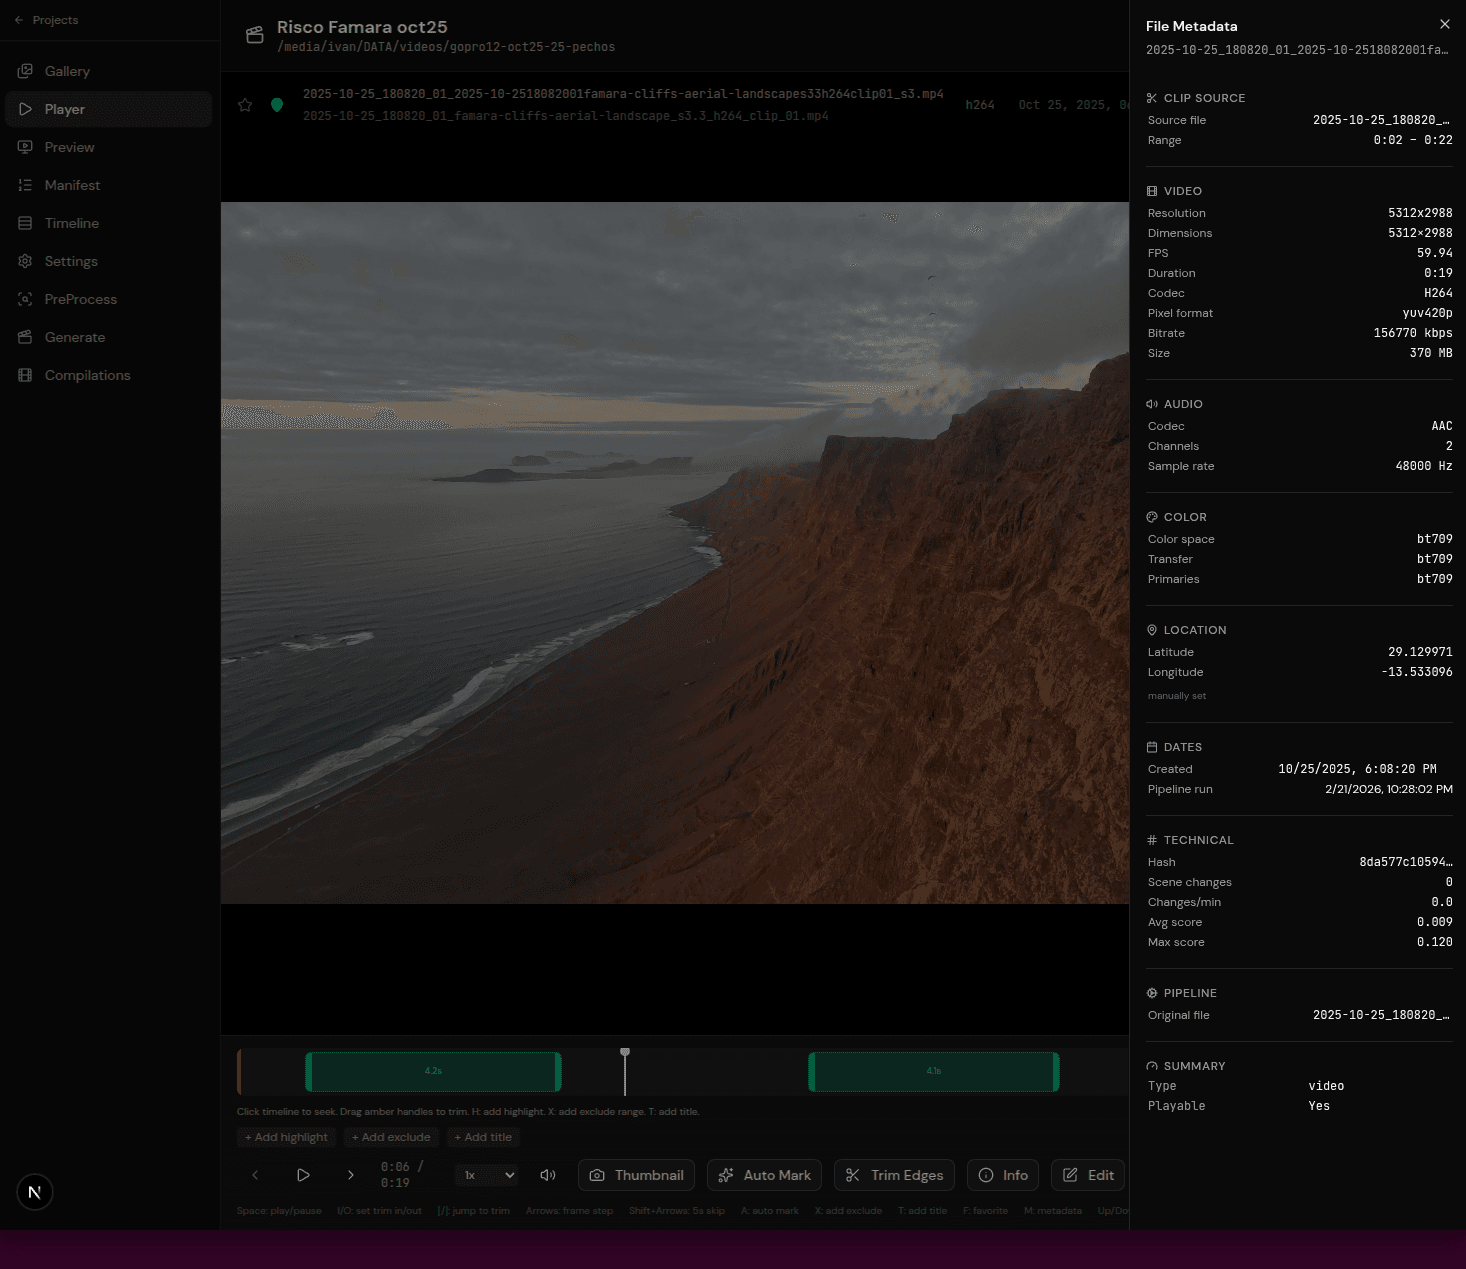The width and height of the screenshot is (1466, 1269).
Task: Open the PreProcess panel
Action: click(x=79, y=299)
